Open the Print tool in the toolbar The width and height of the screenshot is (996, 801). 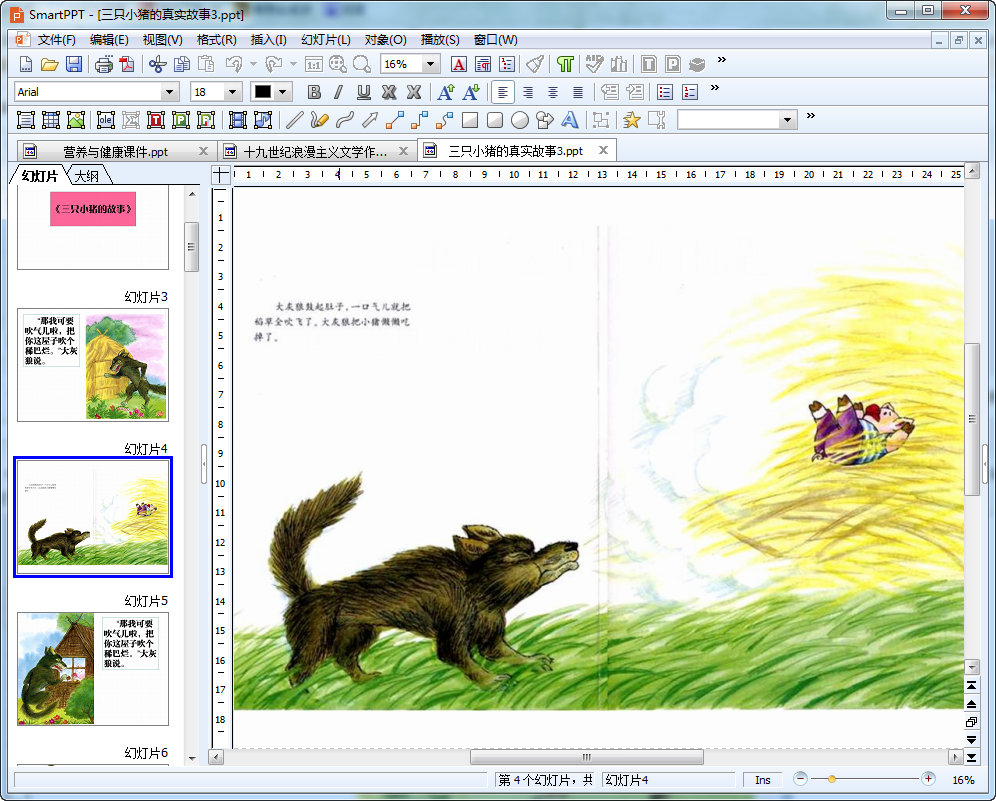pos(104,64)
